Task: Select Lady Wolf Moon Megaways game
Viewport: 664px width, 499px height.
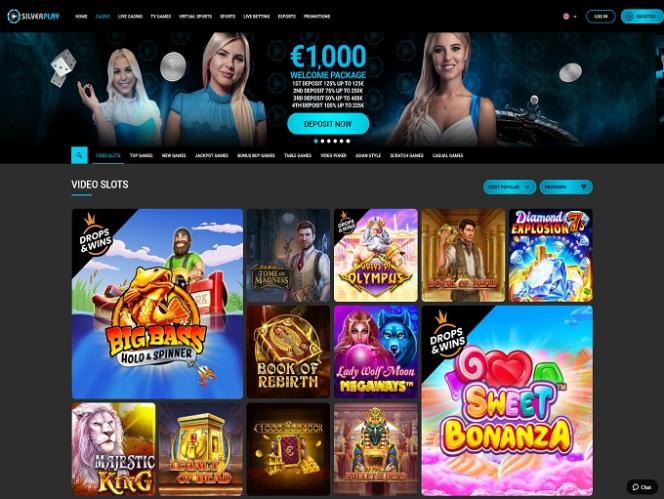Action: tap(376, 352)
